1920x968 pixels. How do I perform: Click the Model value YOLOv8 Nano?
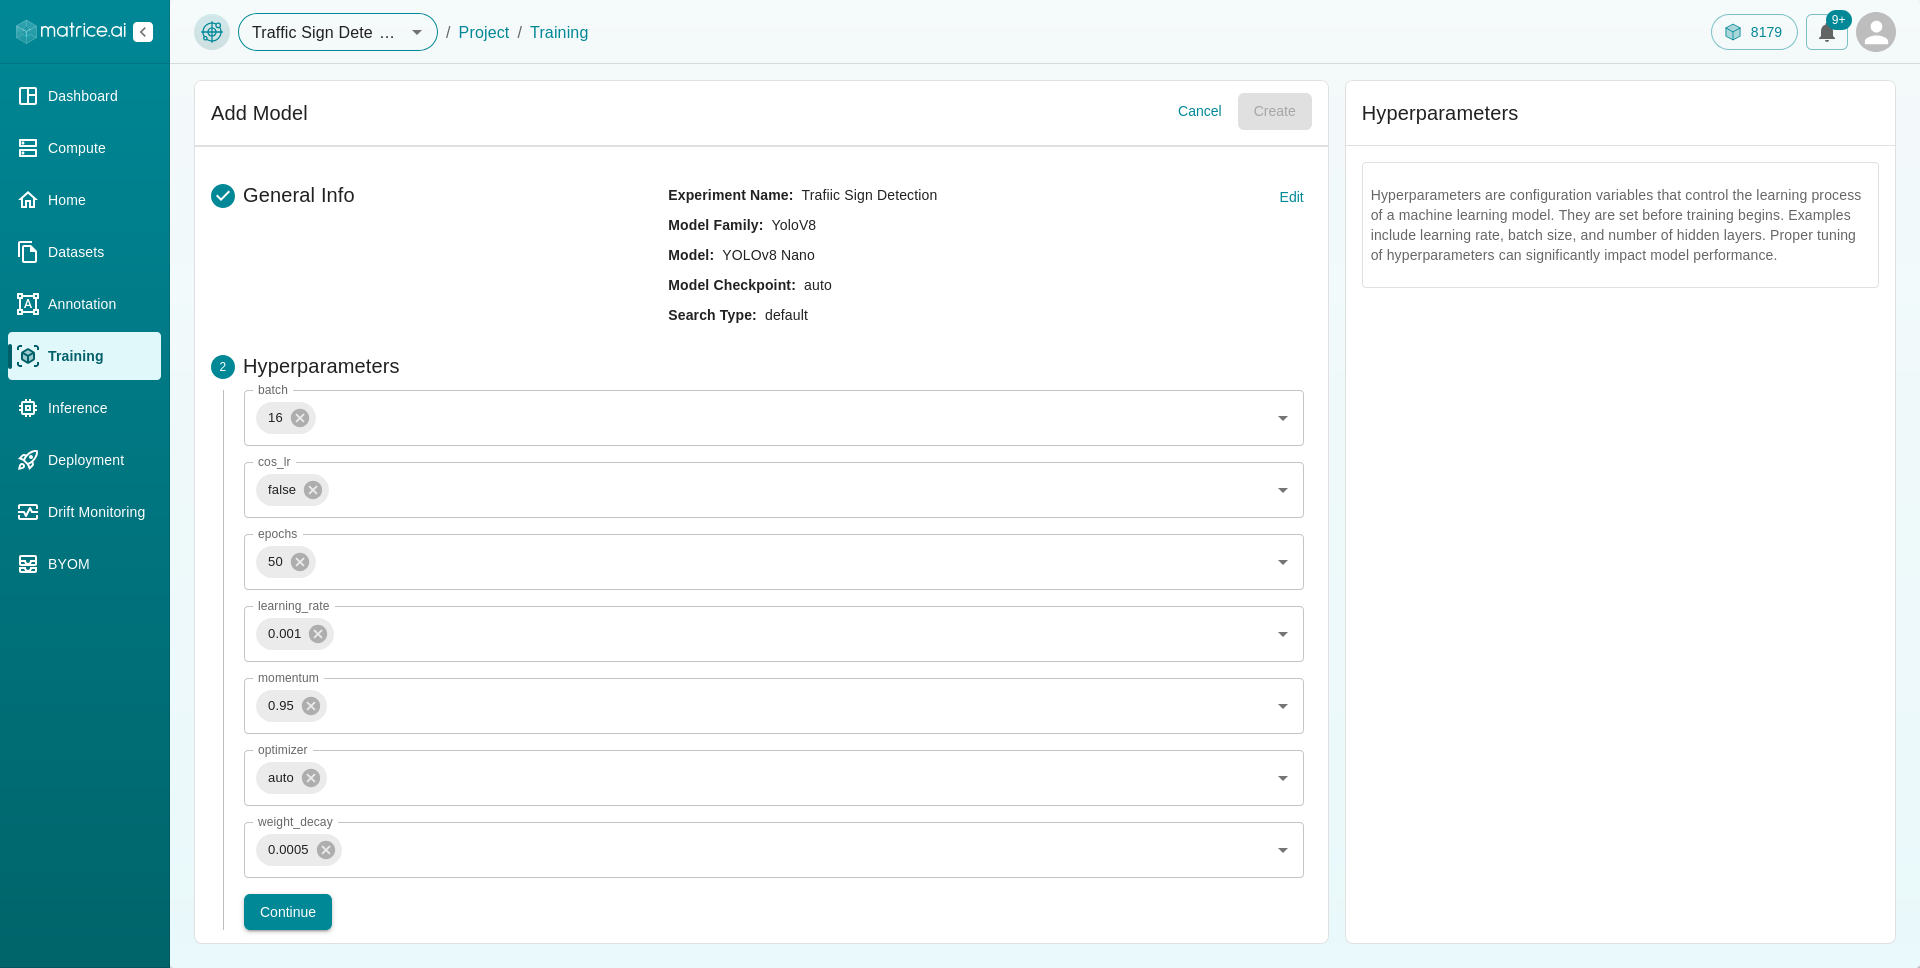[x=768, y=255]
